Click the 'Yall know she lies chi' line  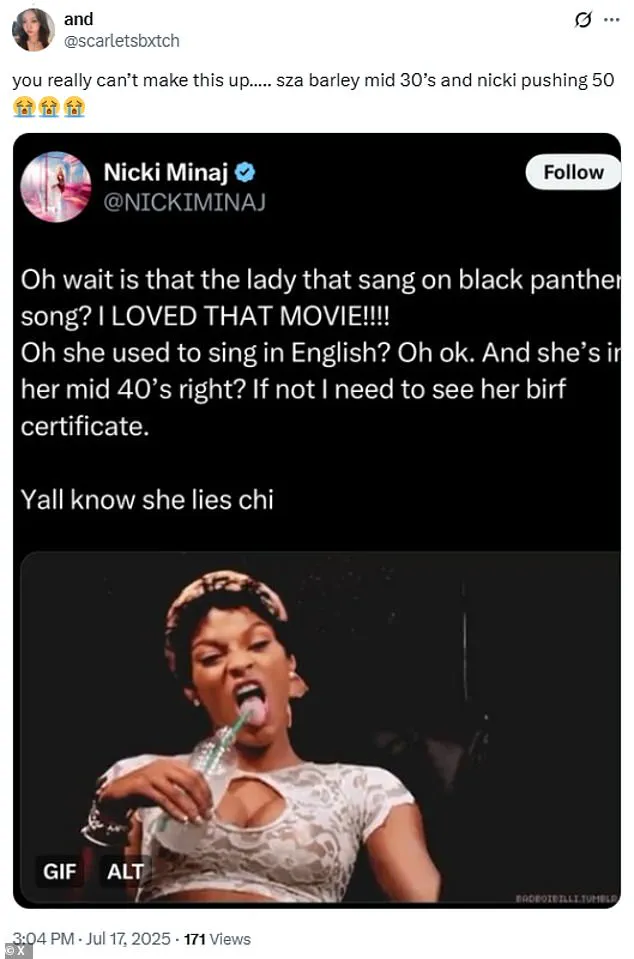[x=147, y=498]
